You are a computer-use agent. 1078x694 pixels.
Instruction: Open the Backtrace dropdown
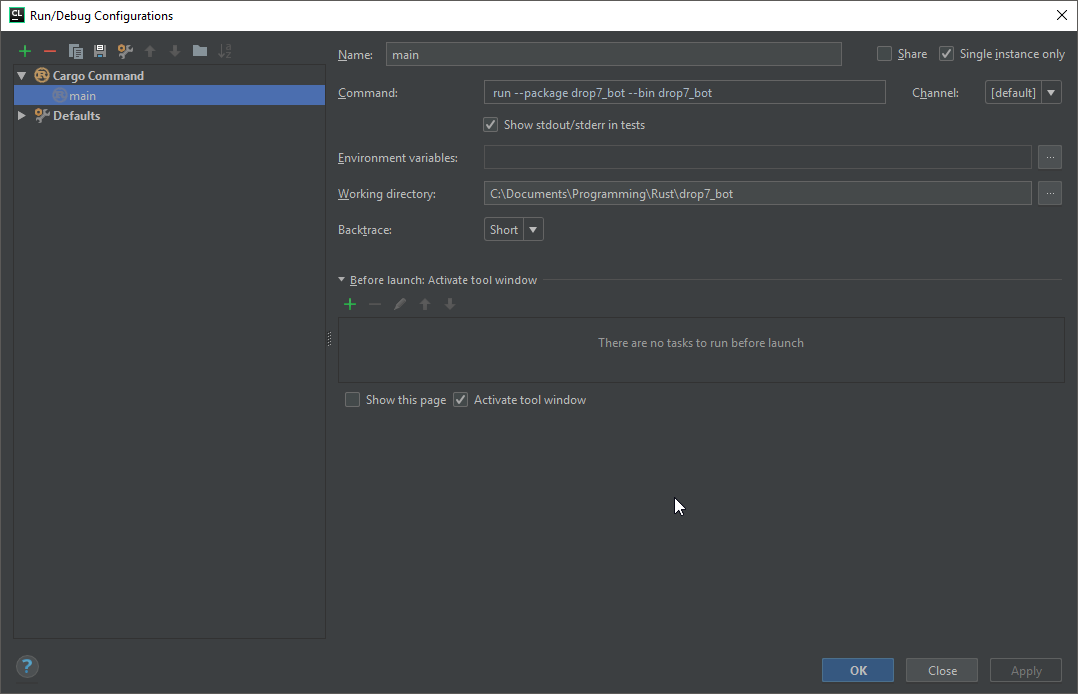tap(532, 229)
